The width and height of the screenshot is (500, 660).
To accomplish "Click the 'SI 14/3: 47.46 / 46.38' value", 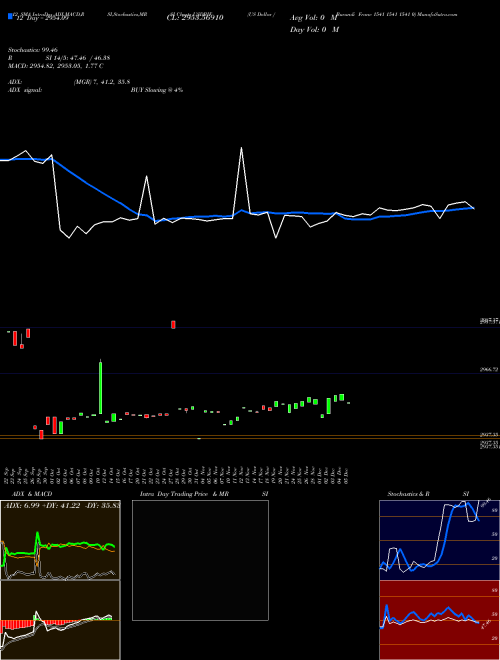I will point(78,58).
